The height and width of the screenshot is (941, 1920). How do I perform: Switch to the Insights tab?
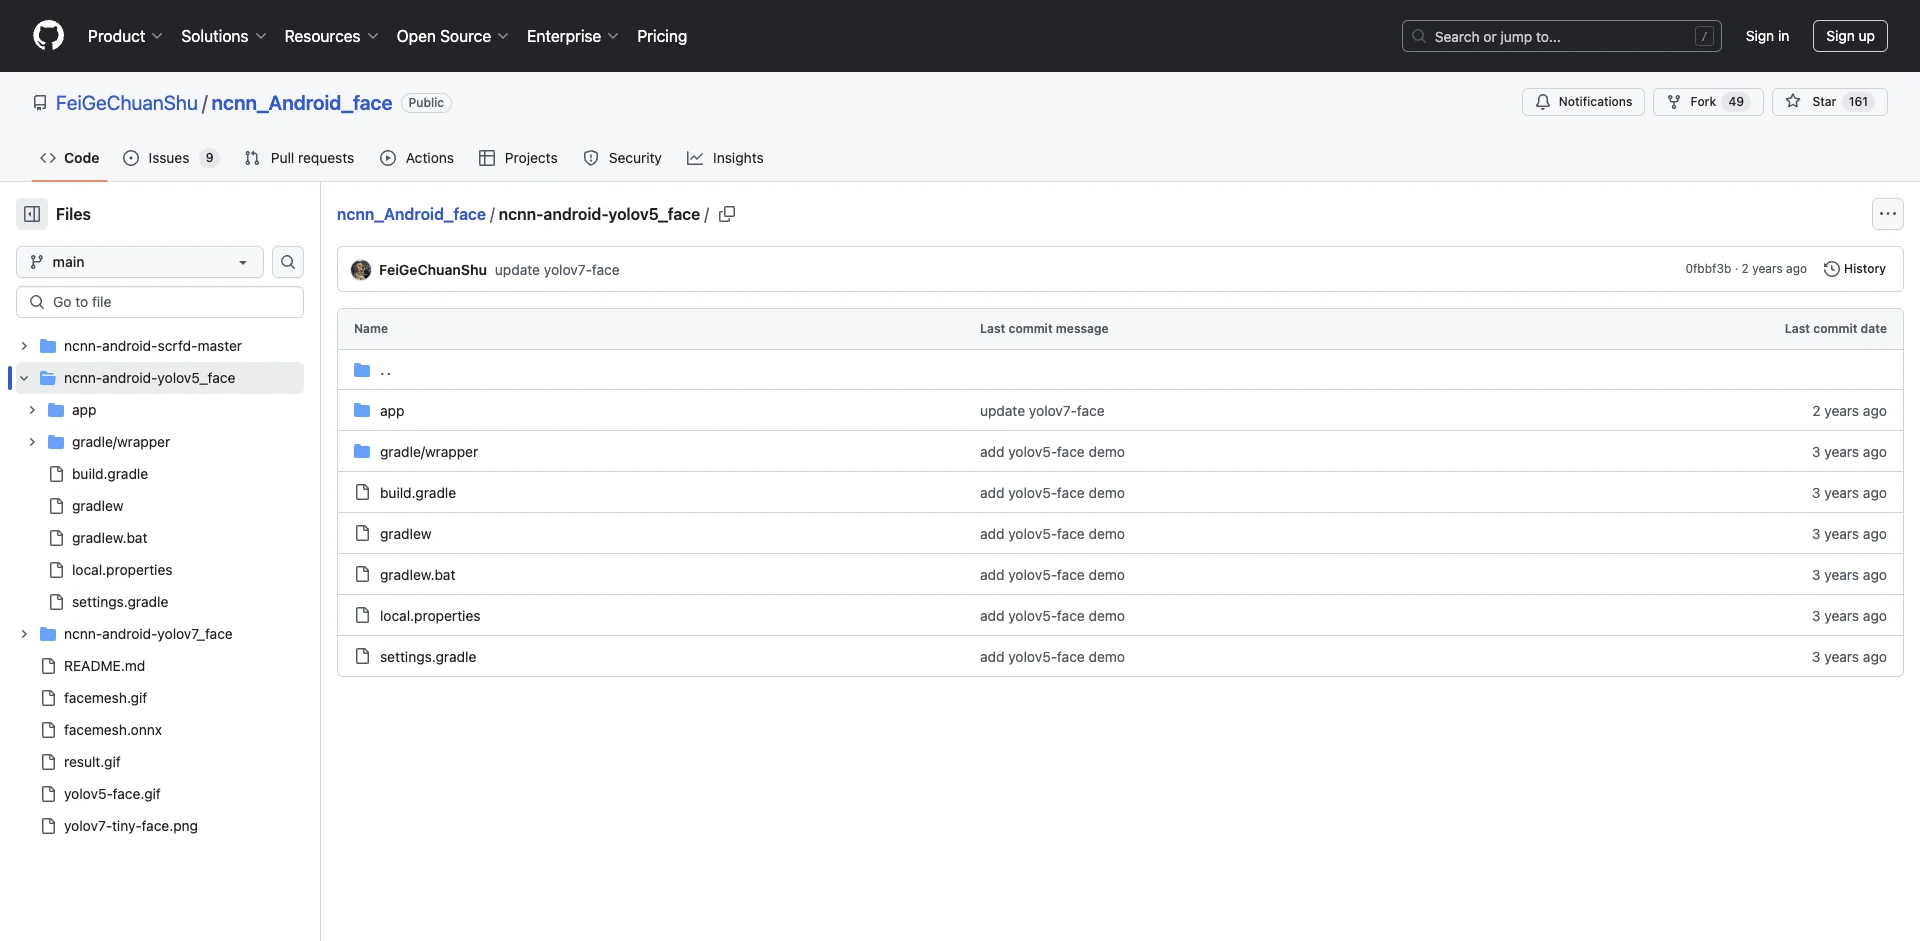coord(725,158)
